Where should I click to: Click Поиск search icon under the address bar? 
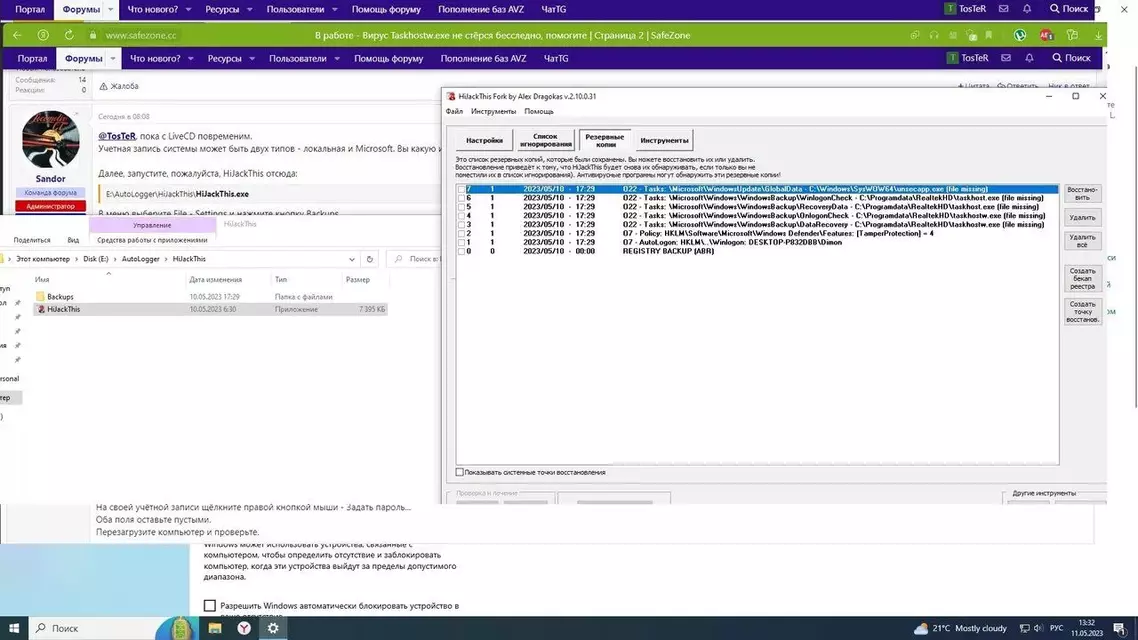pyautogui.click(x=1071, y=58)
